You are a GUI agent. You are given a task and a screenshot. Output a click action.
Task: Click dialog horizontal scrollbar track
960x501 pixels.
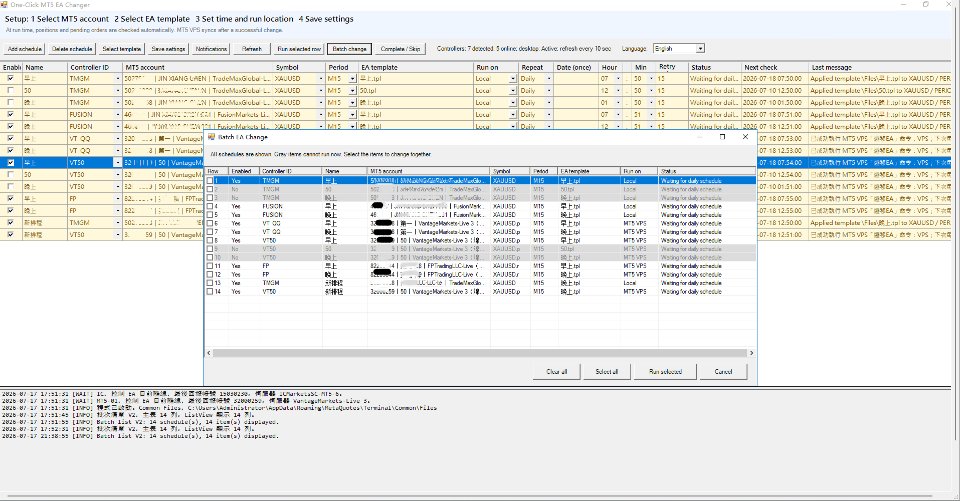coord(480,353)
